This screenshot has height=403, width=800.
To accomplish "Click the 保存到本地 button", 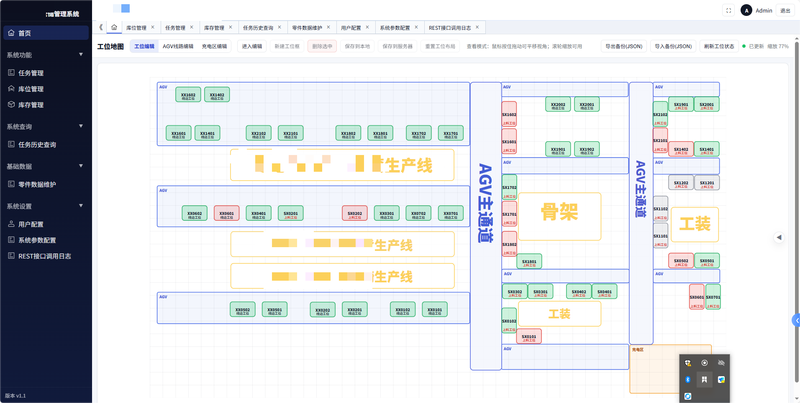I will point(357,46).
